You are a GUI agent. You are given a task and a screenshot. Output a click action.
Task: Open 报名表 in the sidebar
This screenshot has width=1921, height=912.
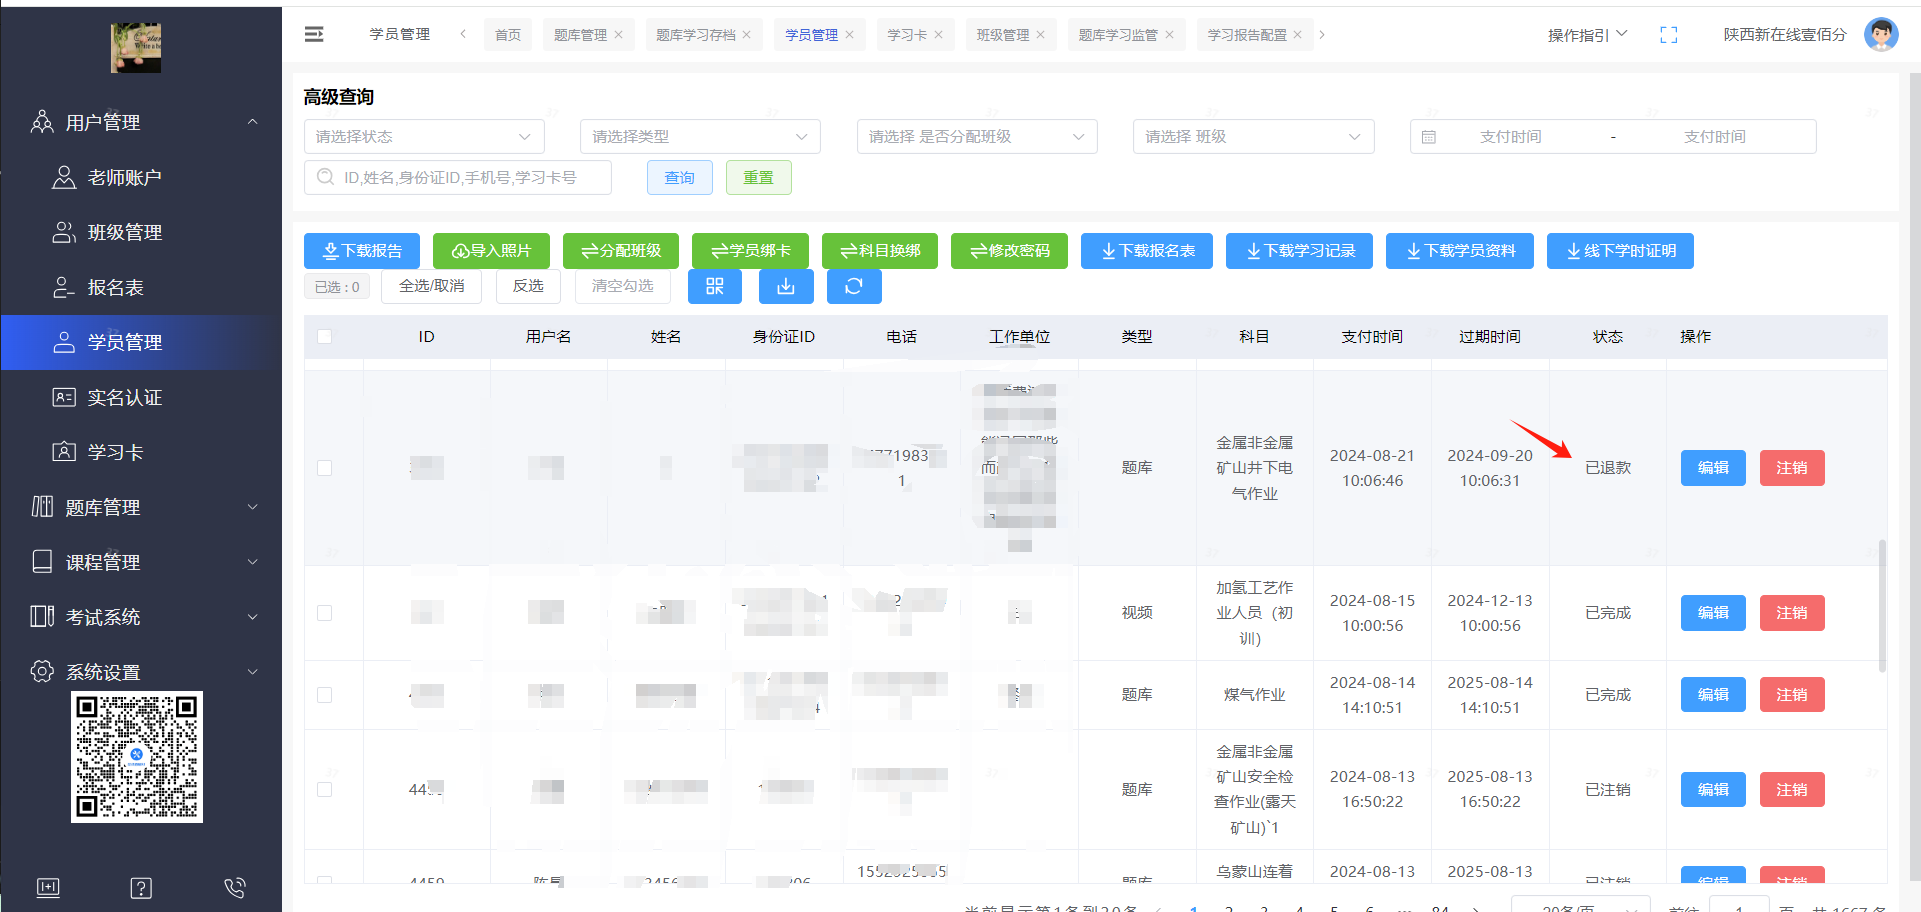141,287
